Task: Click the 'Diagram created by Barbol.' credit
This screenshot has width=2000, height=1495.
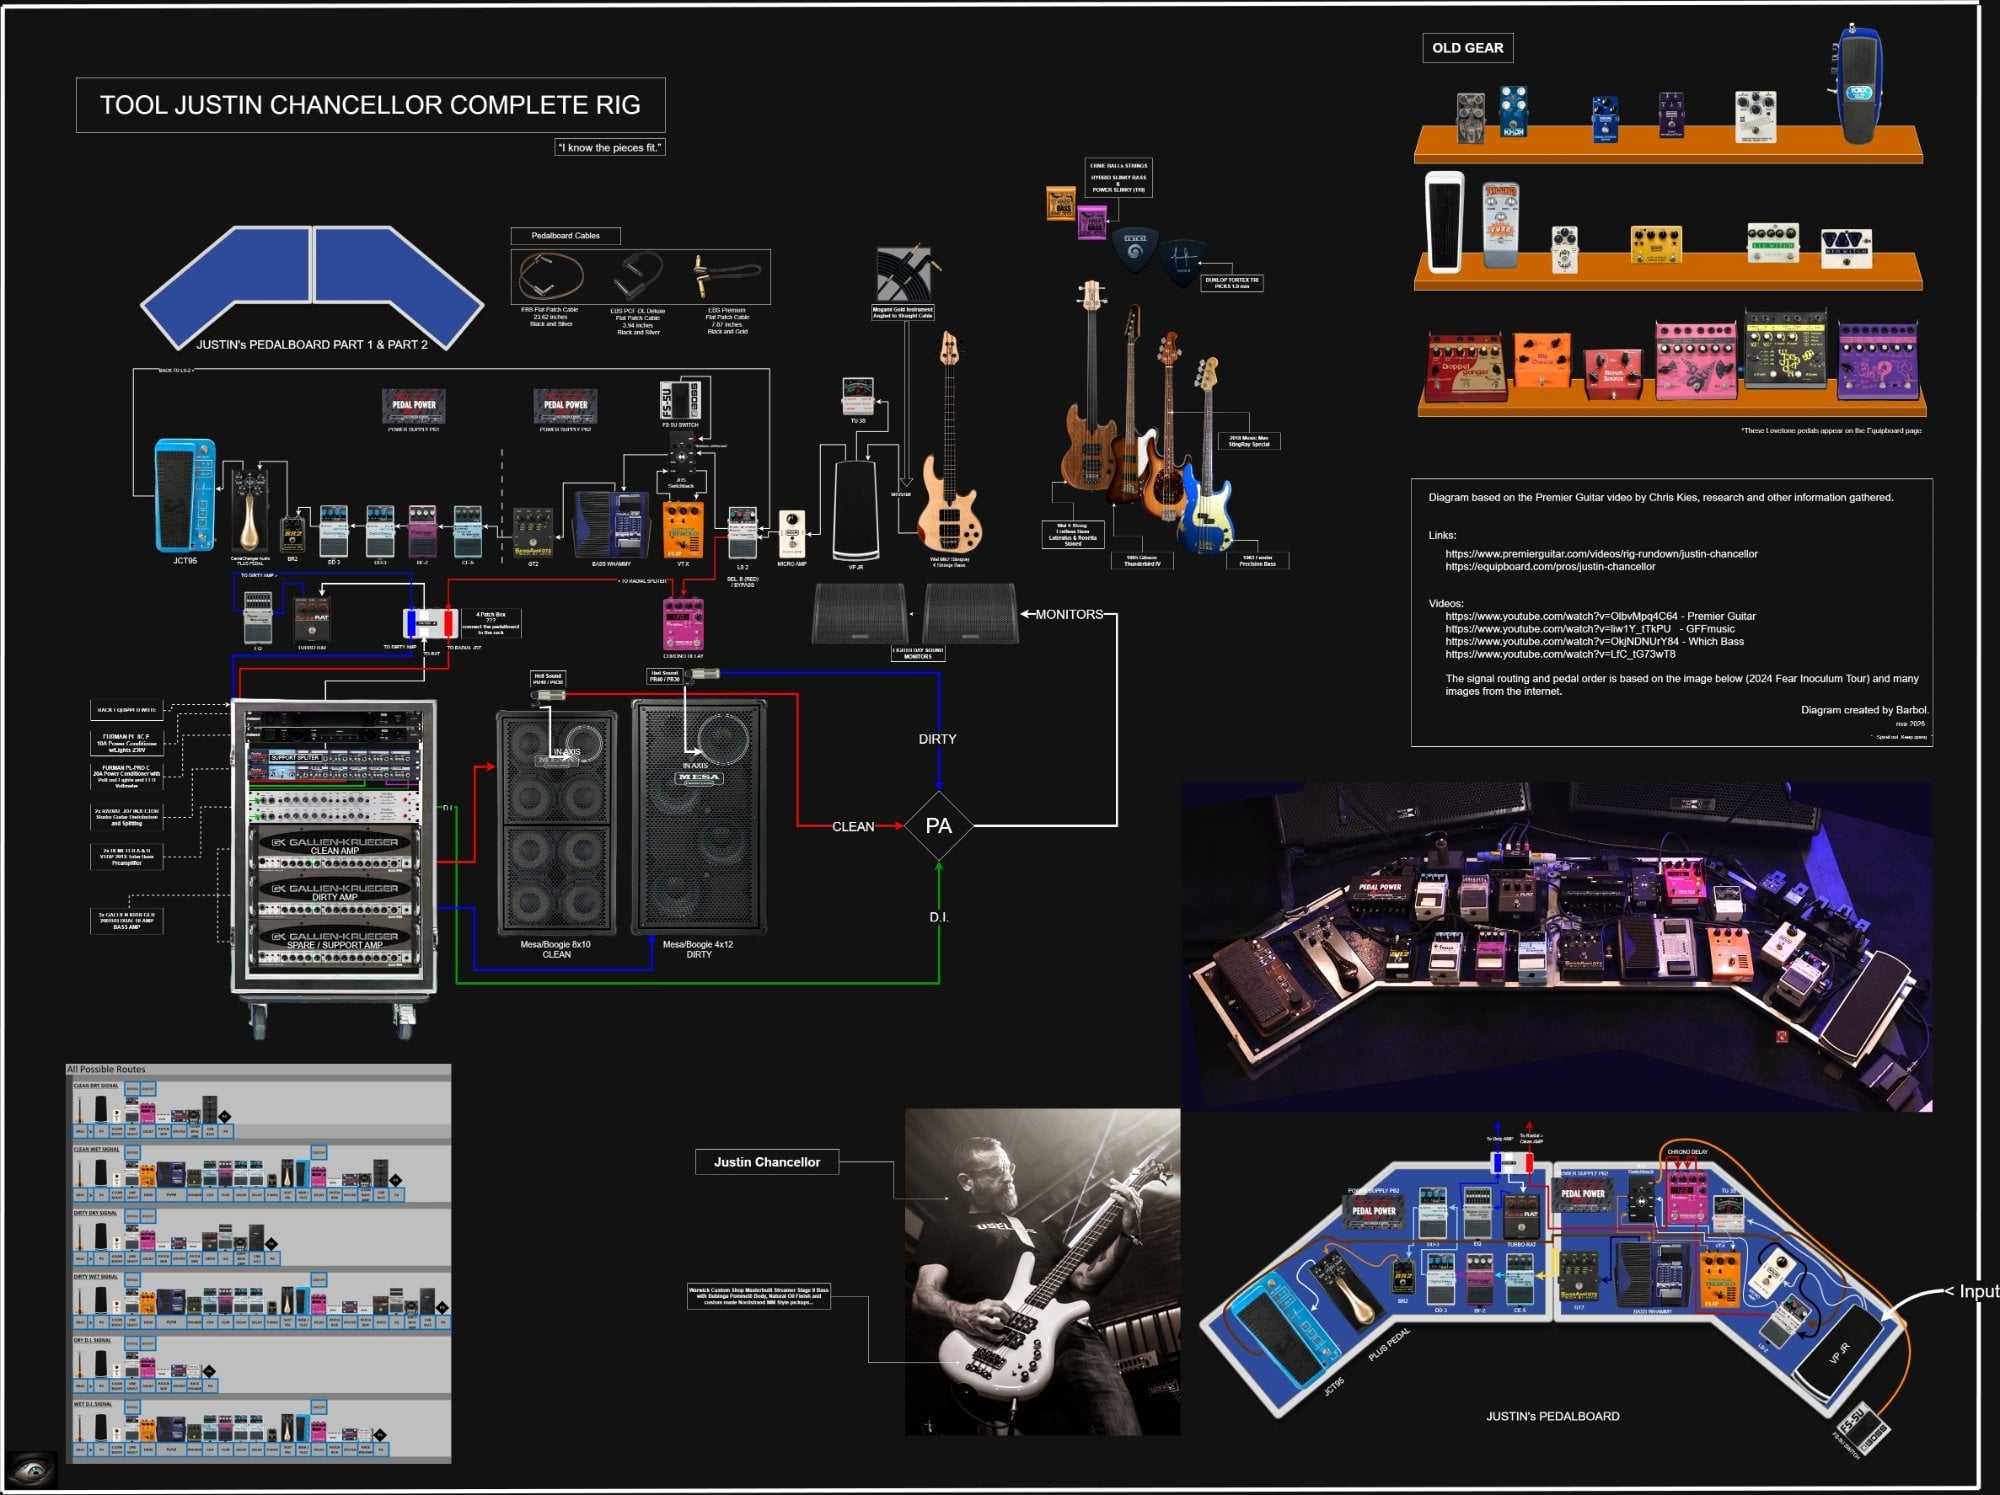Action: [x=1864, y=710]
